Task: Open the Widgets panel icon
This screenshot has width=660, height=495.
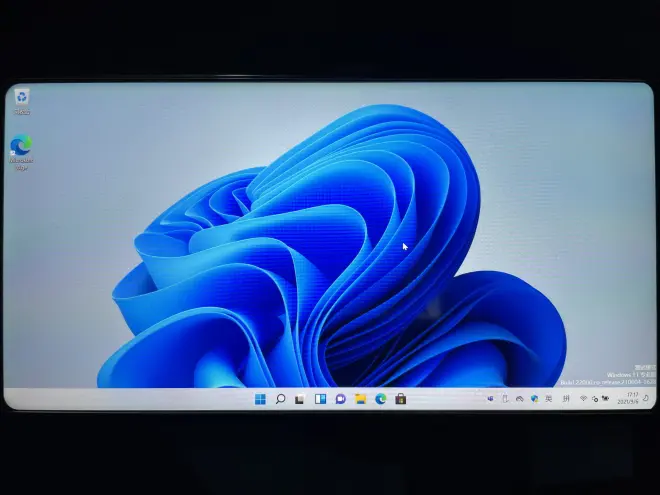Action: [320, 399]
